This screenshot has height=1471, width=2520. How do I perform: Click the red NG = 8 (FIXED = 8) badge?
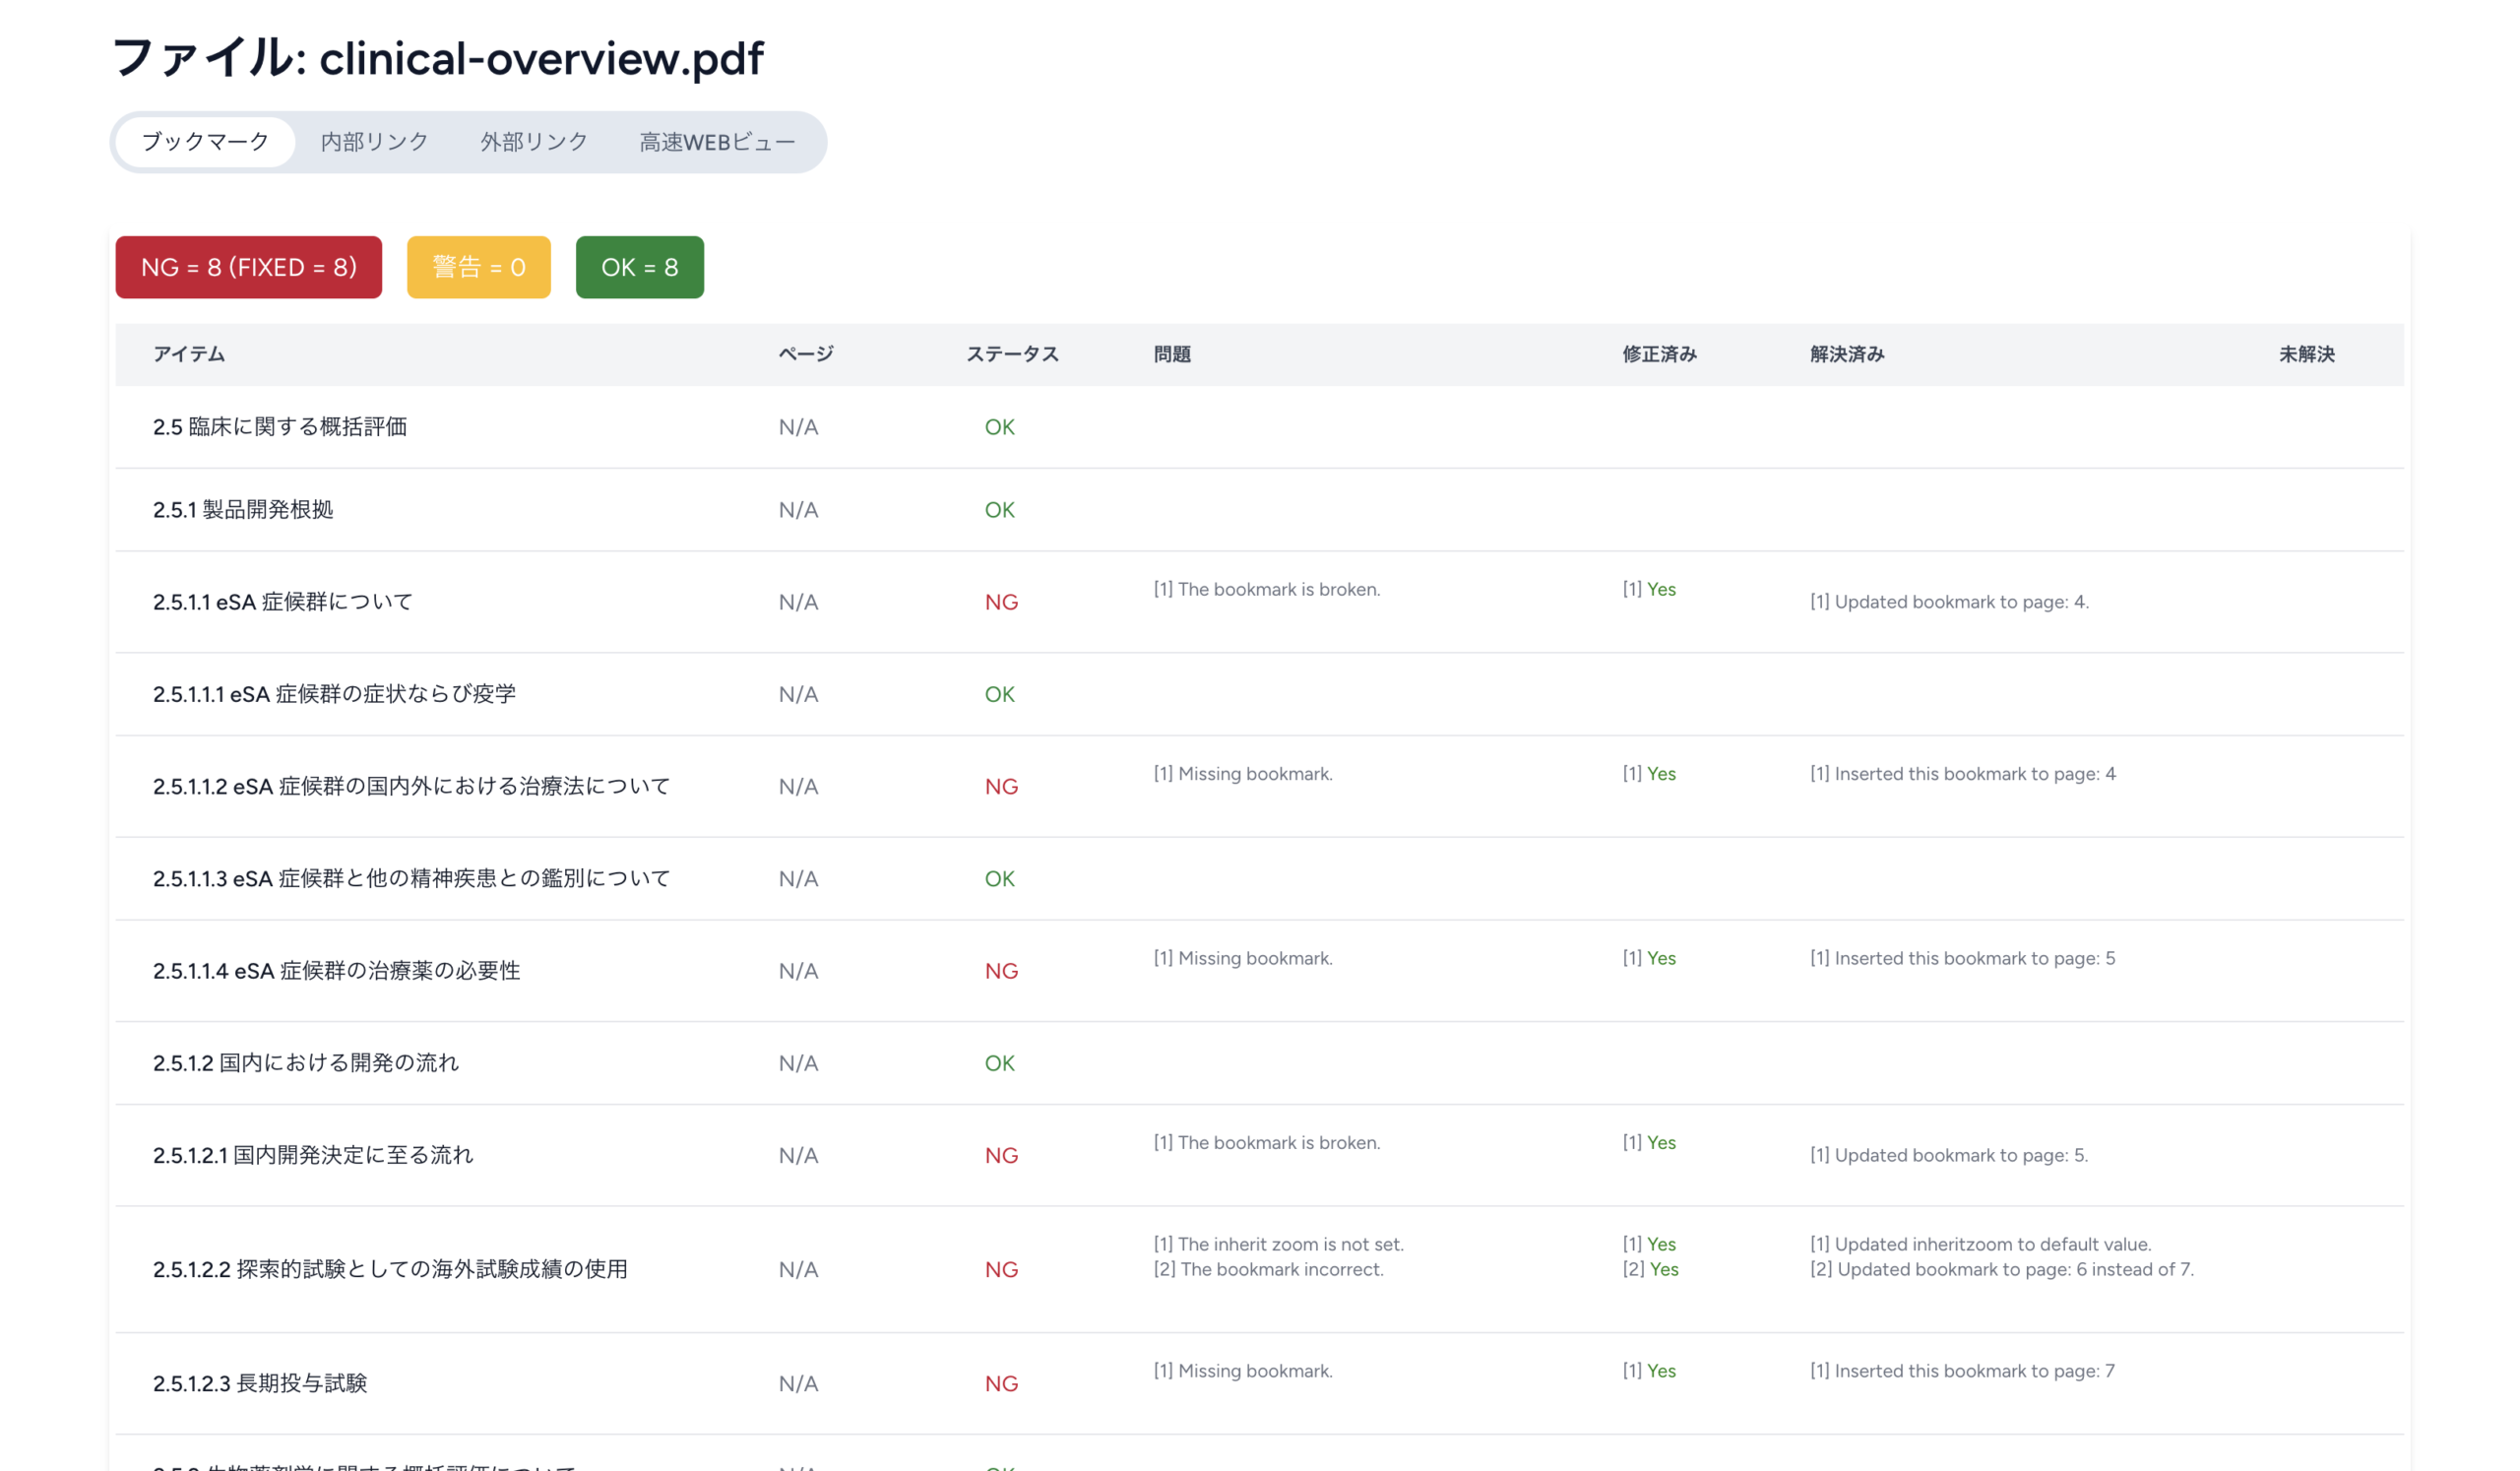tap(249, 267)
